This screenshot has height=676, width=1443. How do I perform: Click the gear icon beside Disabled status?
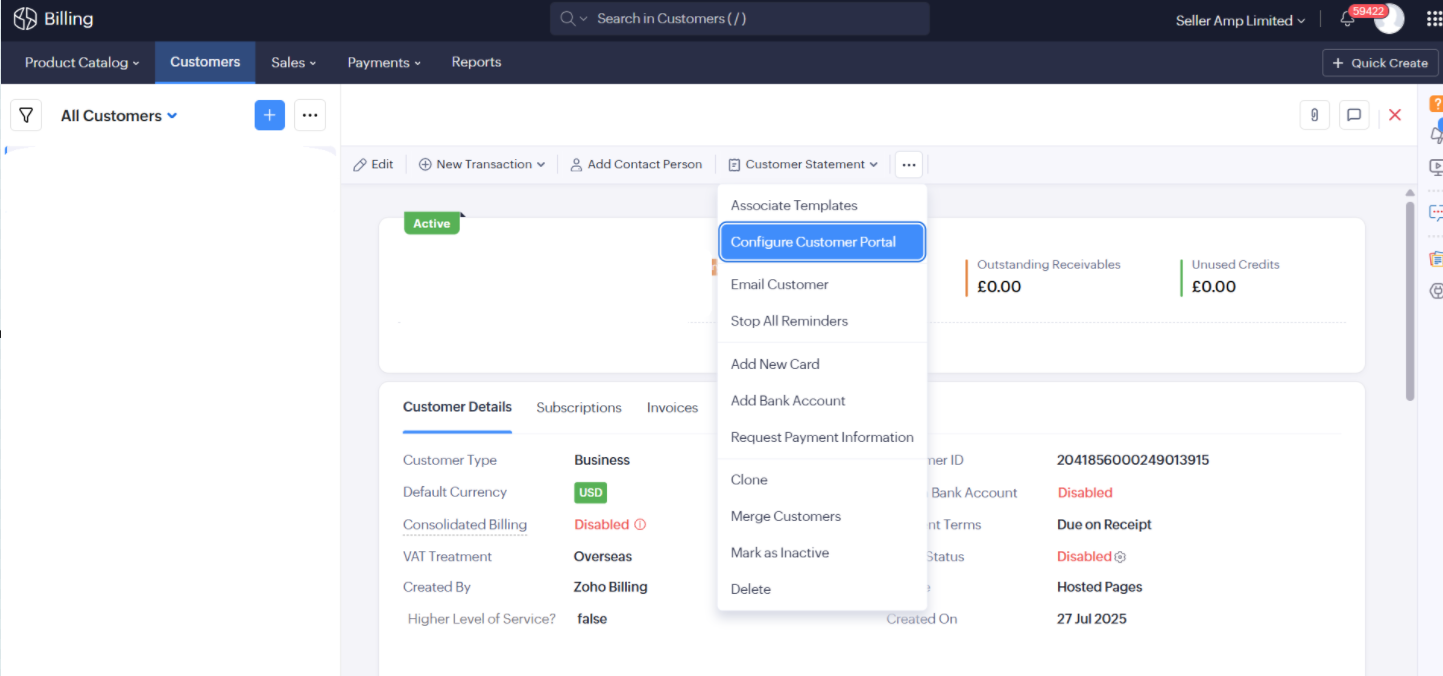pos(1120,557)
